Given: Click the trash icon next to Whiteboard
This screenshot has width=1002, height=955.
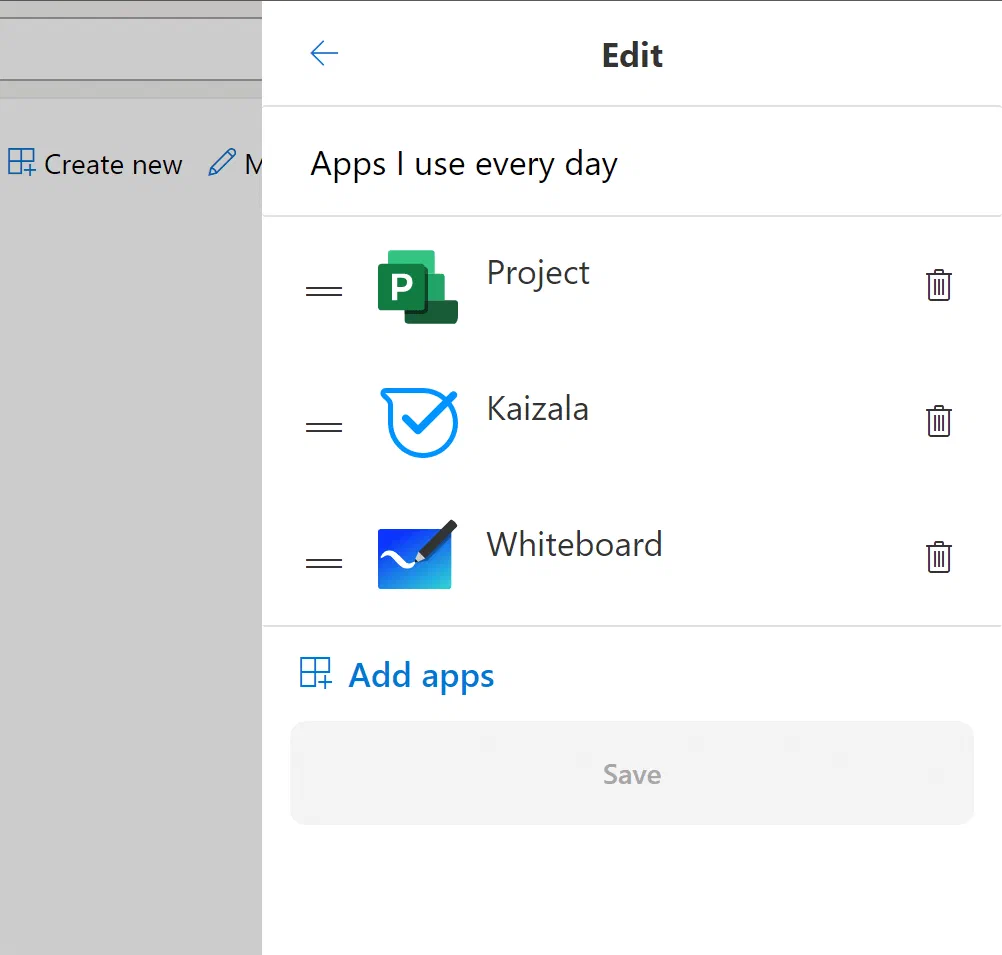Looking at the screenshot, I should (938, 557).
